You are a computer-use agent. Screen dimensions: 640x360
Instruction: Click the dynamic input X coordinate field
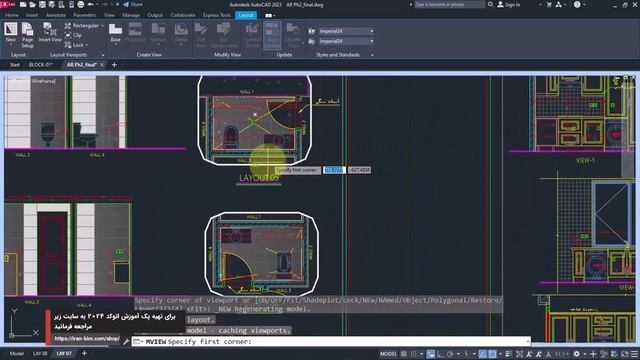pyautogui.click(x=334, y=170)
